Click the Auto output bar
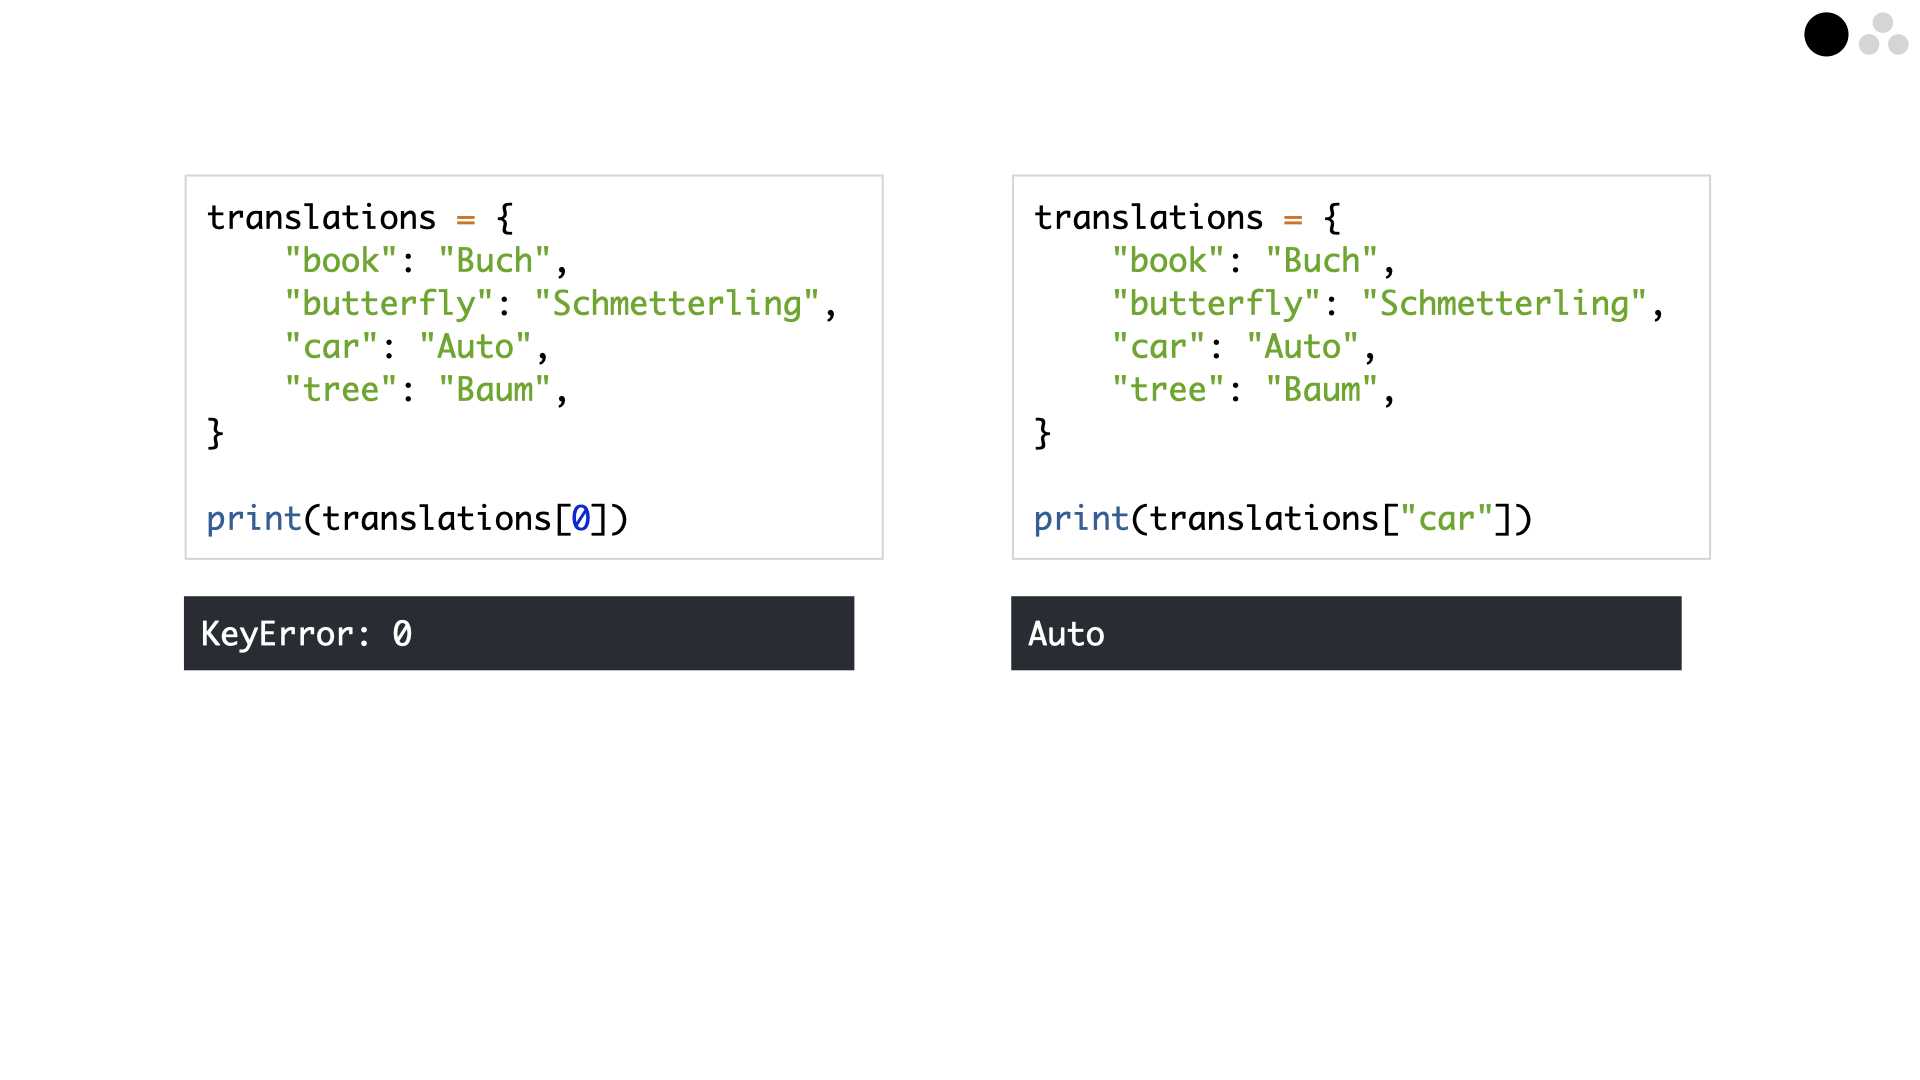This screenshot has width=1920, height=1080. pyautogui.click(x=1346, y=633)
